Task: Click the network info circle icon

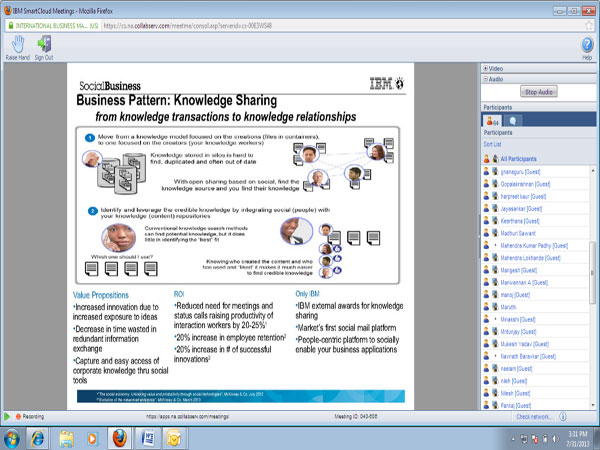Action: pyautogui.click(x=562, y=416)
